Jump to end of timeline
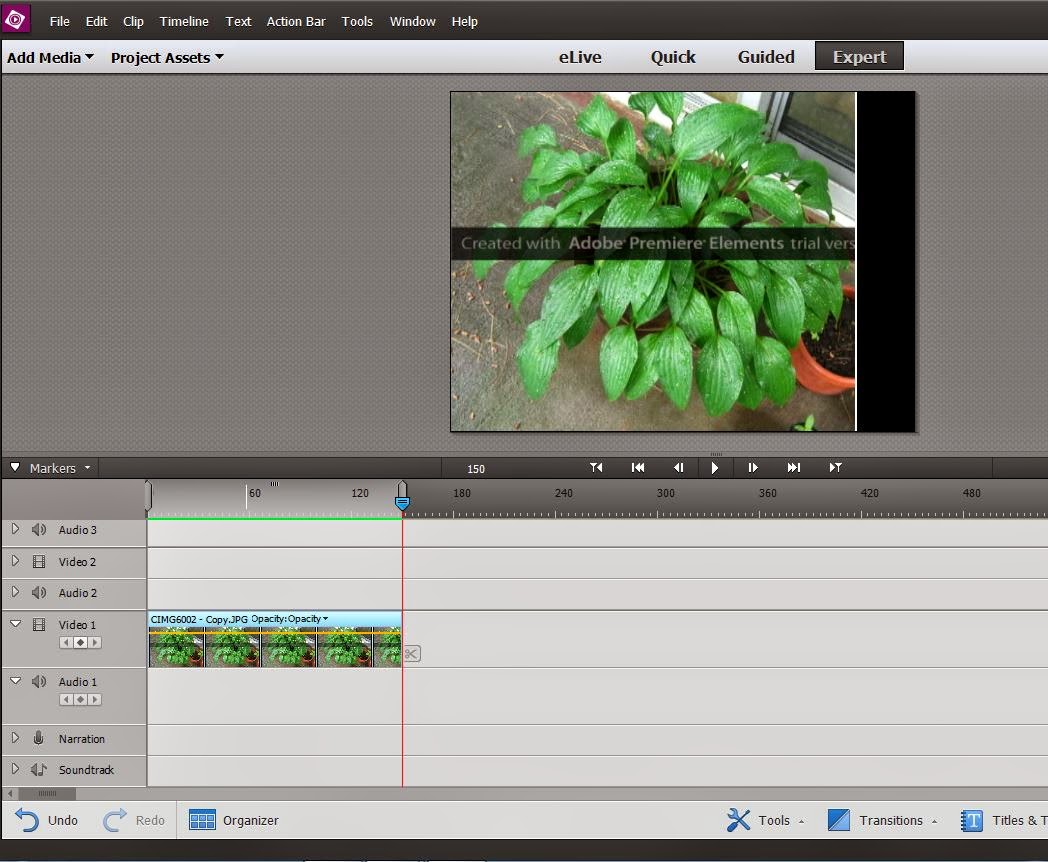 [x=793, y=468]
